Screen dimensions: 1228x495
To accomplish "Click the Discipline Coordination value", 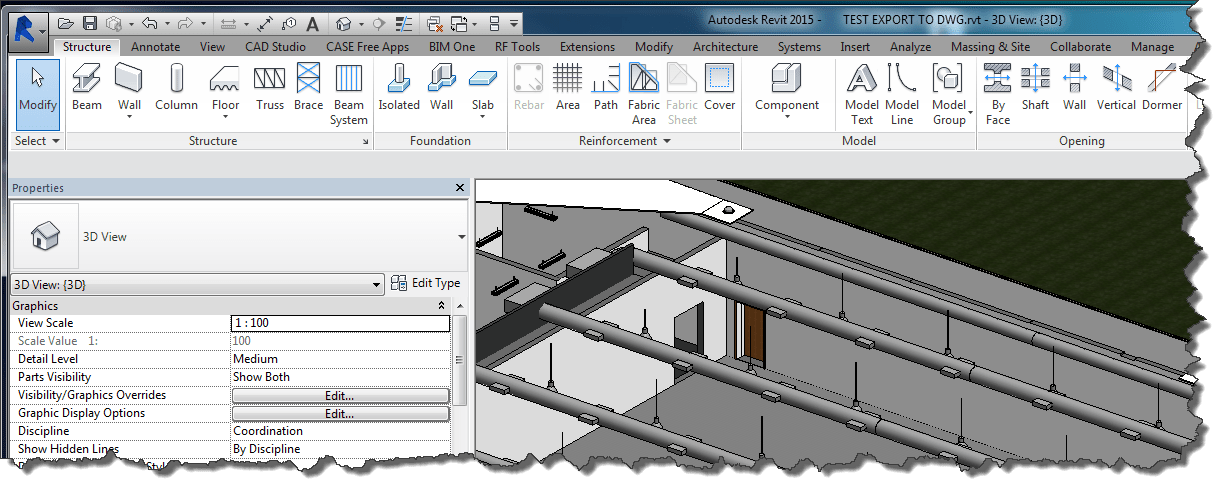I will tap(341, 431).
